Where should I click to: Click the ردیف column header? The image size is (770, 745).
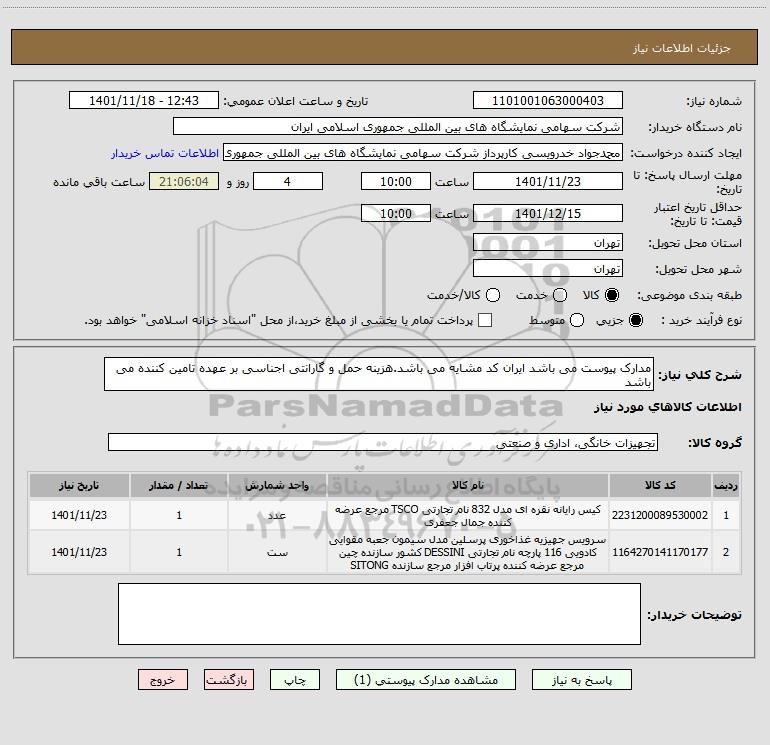726,485
